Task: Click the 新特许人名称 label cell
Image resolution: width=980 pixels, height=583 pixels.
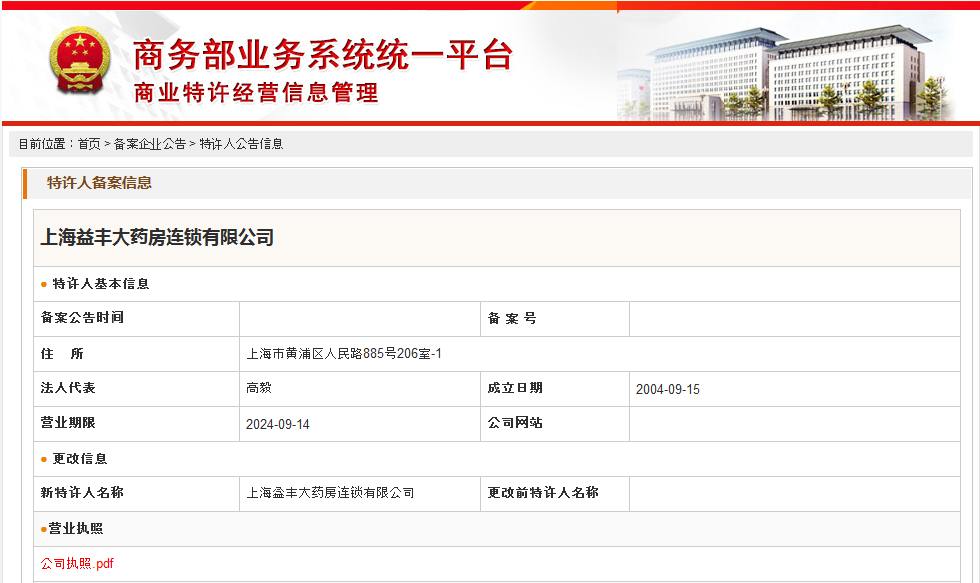Action: [136, 494]
